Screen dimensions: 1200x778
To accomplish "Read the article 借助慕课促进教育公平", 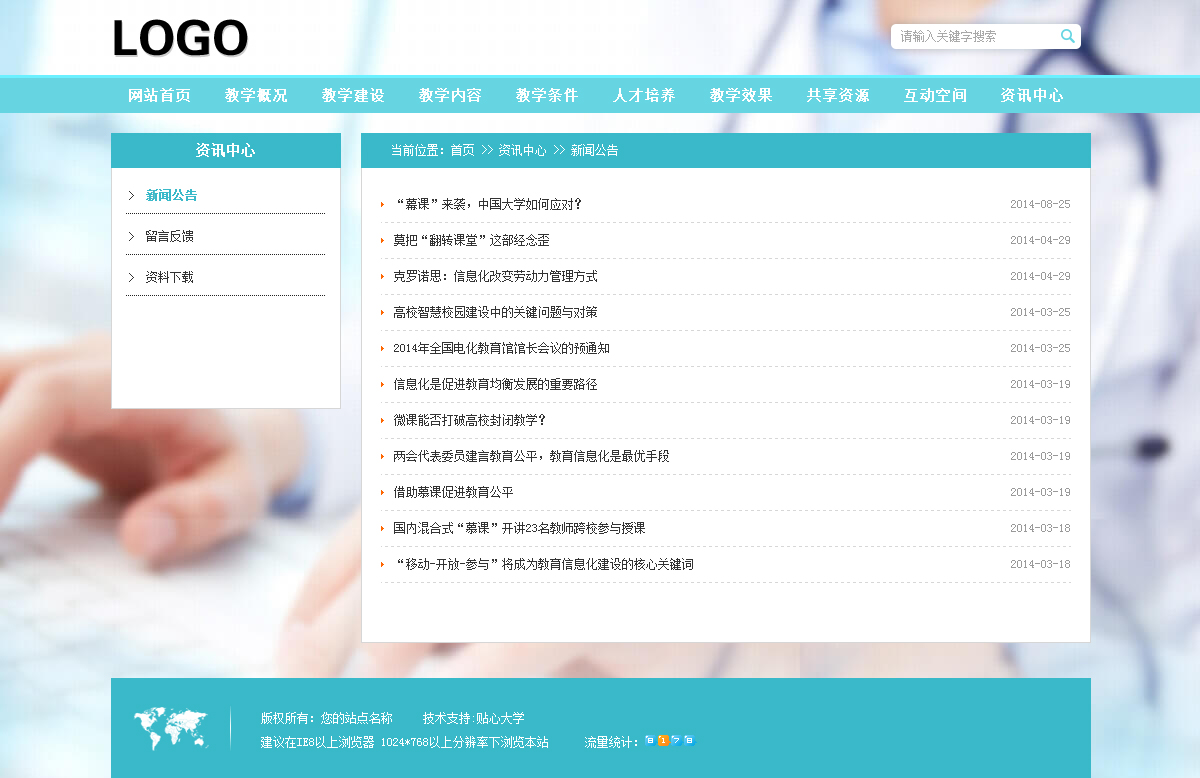I will point(453,493).
